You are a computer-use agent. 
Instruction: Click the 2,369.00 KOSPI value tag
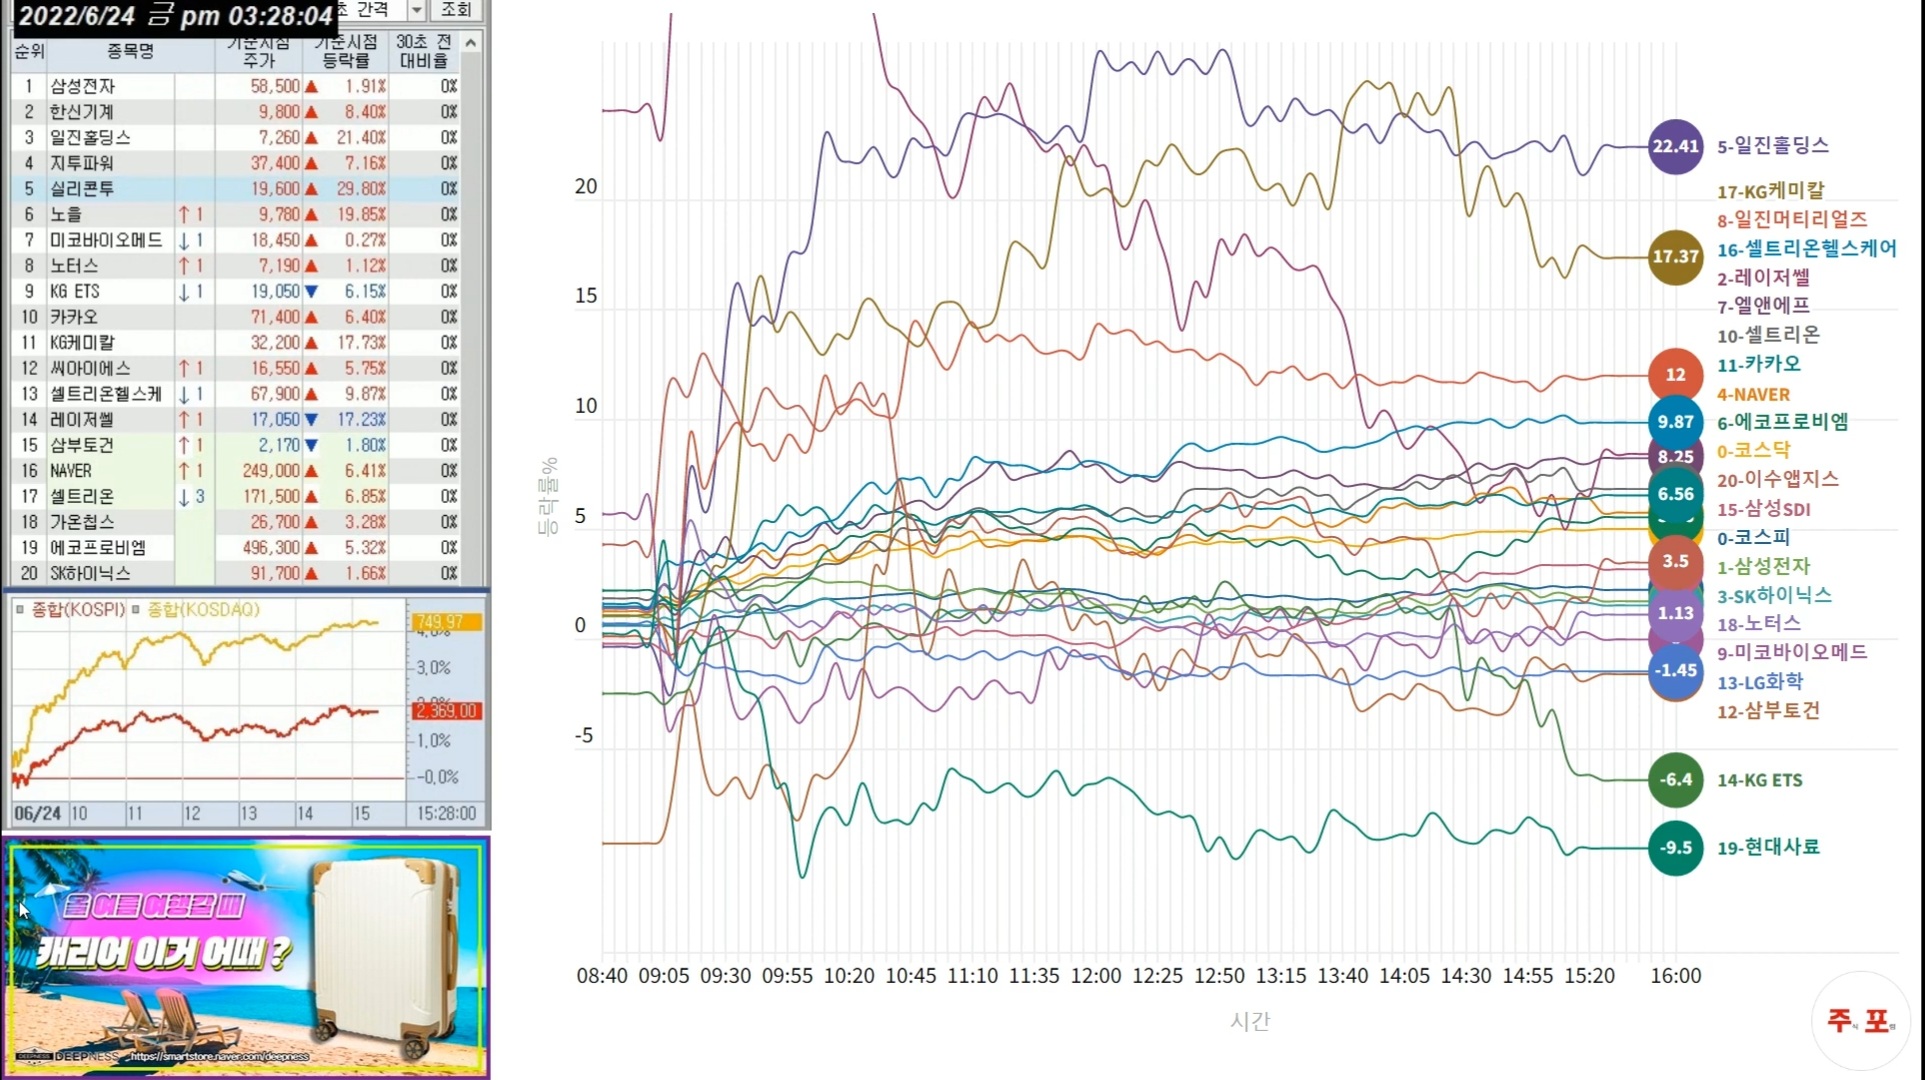[x=447, y=711]
